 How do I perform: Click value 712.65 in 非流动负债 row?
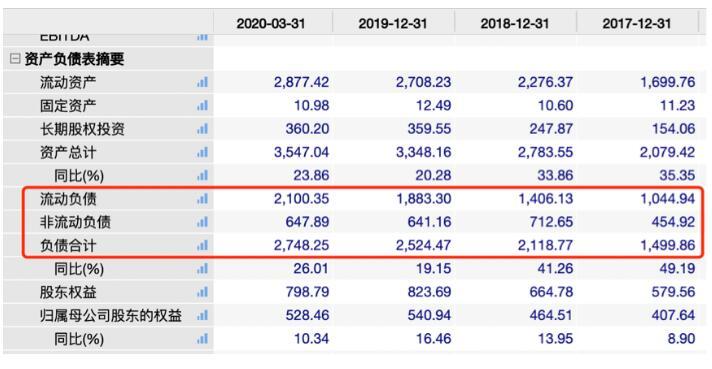[551, 222]
